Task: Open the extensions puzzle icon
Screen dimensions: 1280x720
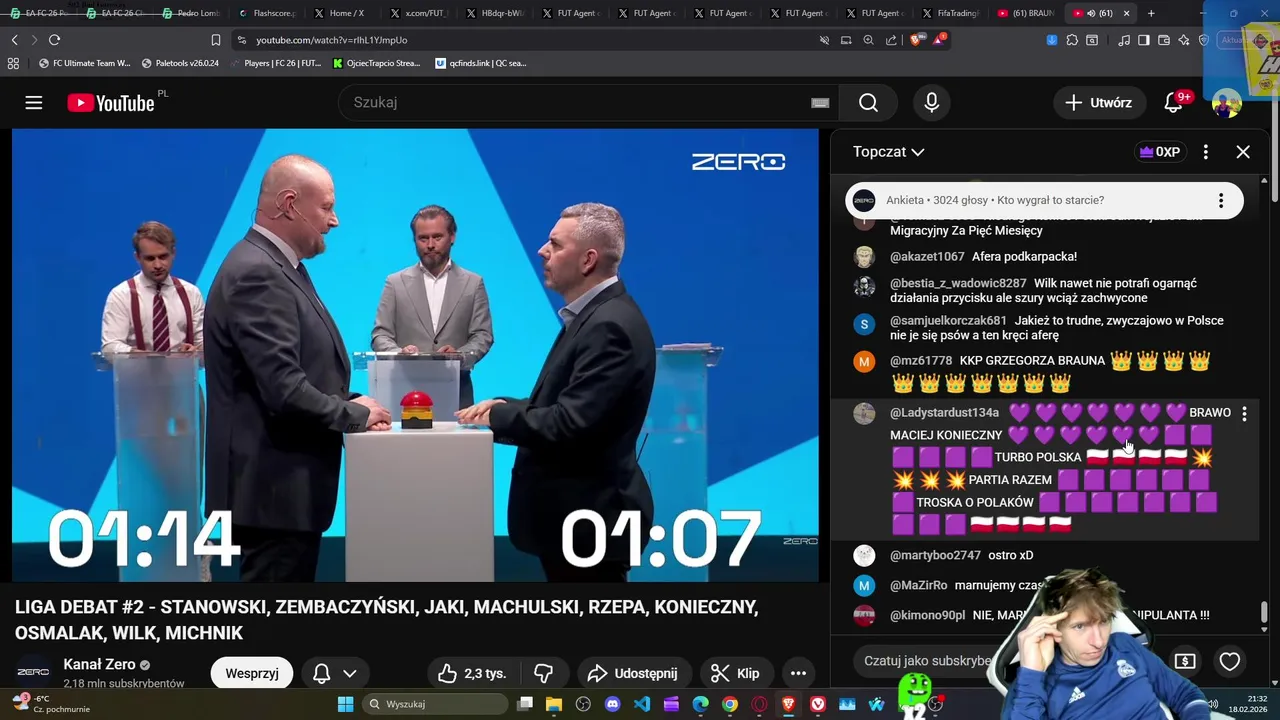Action: (1072, 40)
